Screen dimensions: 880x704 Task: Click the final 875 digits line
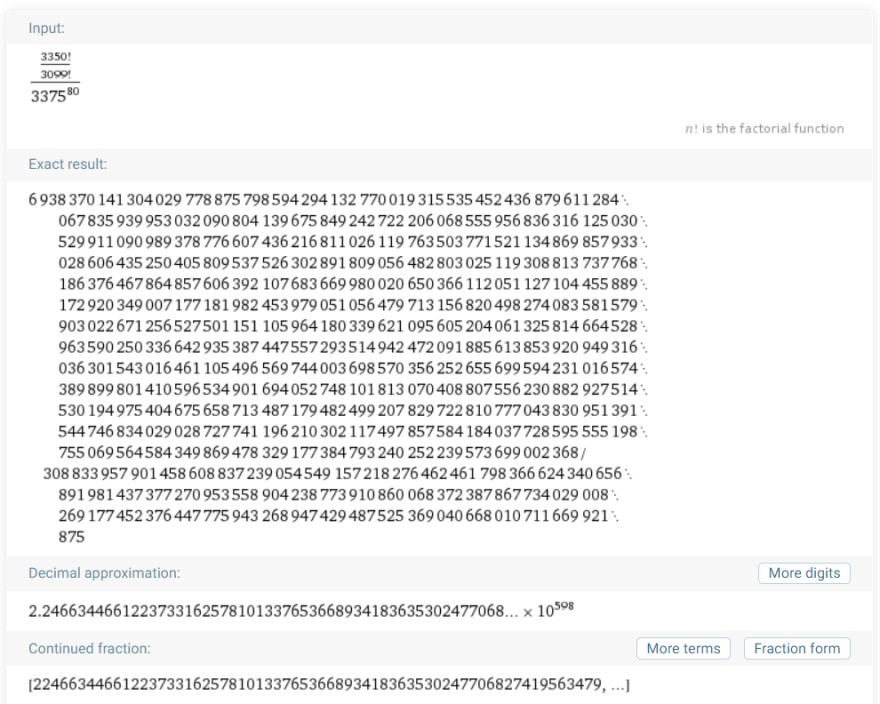coord(71,537)
